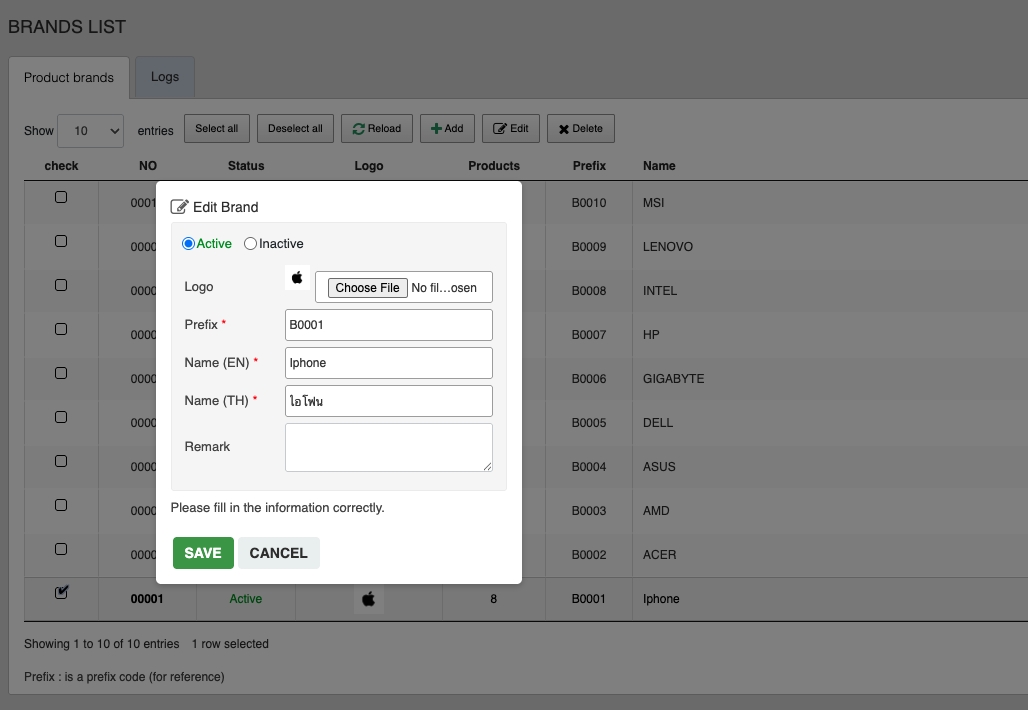Image resolution: width=1028 pixels, height=710 pixels.
Task: Click the Delete button with X icon
Action: (580, 128)
